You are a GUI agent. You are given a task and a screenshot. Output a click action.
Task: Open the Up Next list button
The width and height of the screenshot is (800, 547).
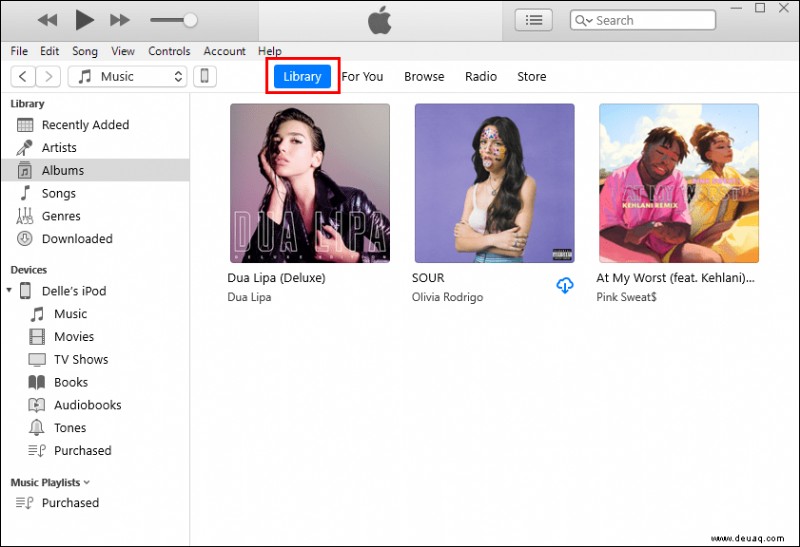pyautogui.click(x=534, y=20)
